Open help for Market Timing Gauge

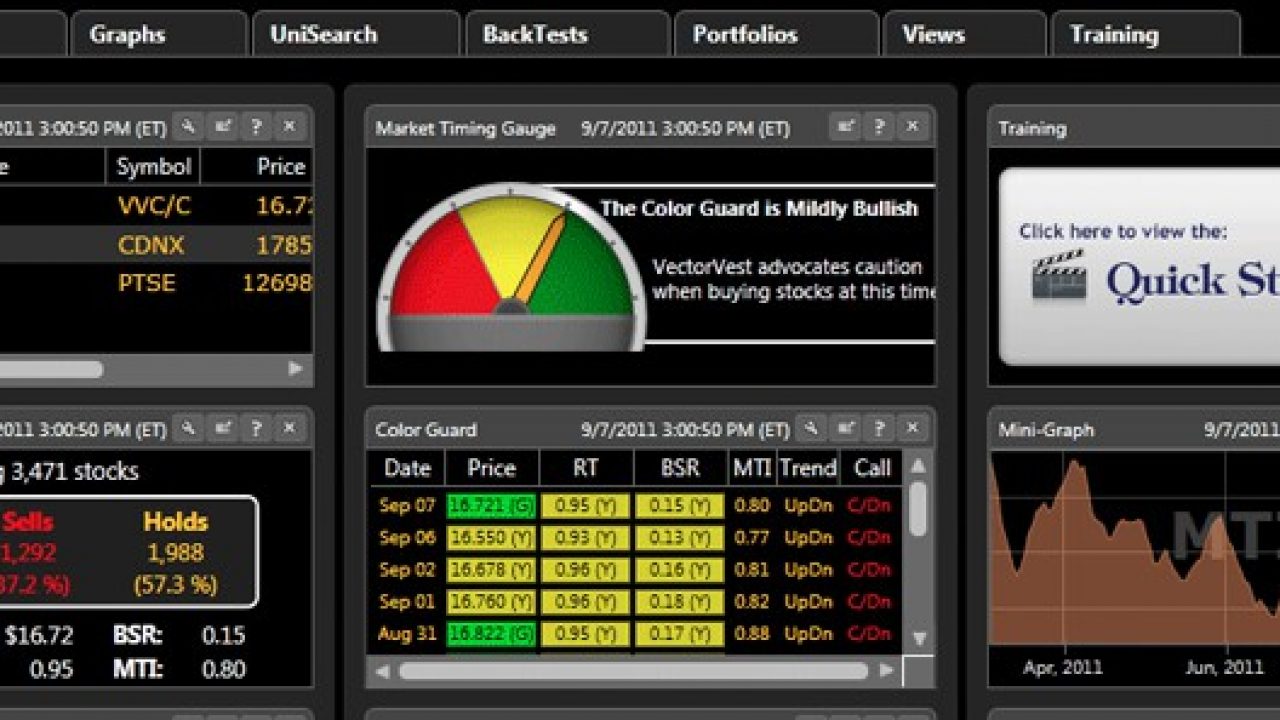tap(879, 127)
